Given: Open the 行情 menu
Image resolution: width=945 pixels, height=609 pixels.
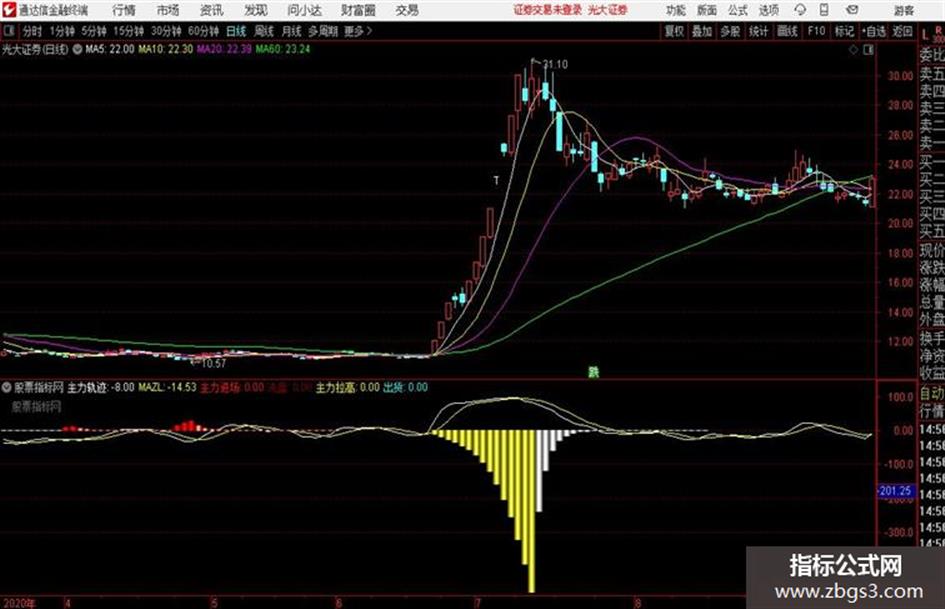Looking at the screenshot, I should pos(124,10).
